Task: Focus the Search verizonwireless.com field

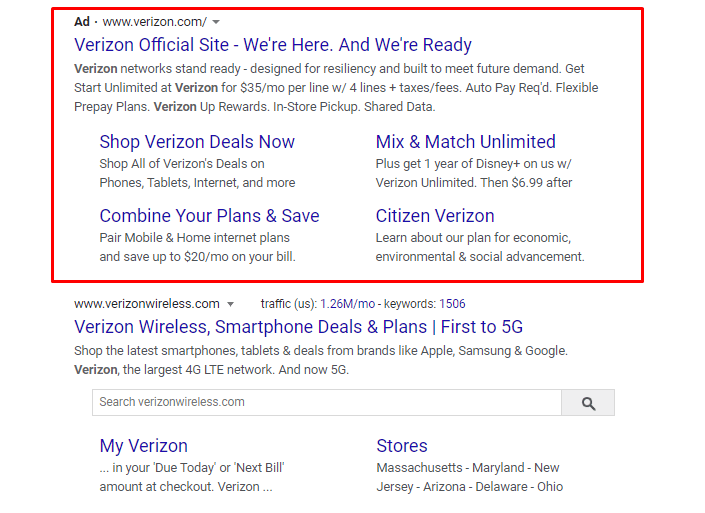Action: pyautogui.click(x=327, y=402)
